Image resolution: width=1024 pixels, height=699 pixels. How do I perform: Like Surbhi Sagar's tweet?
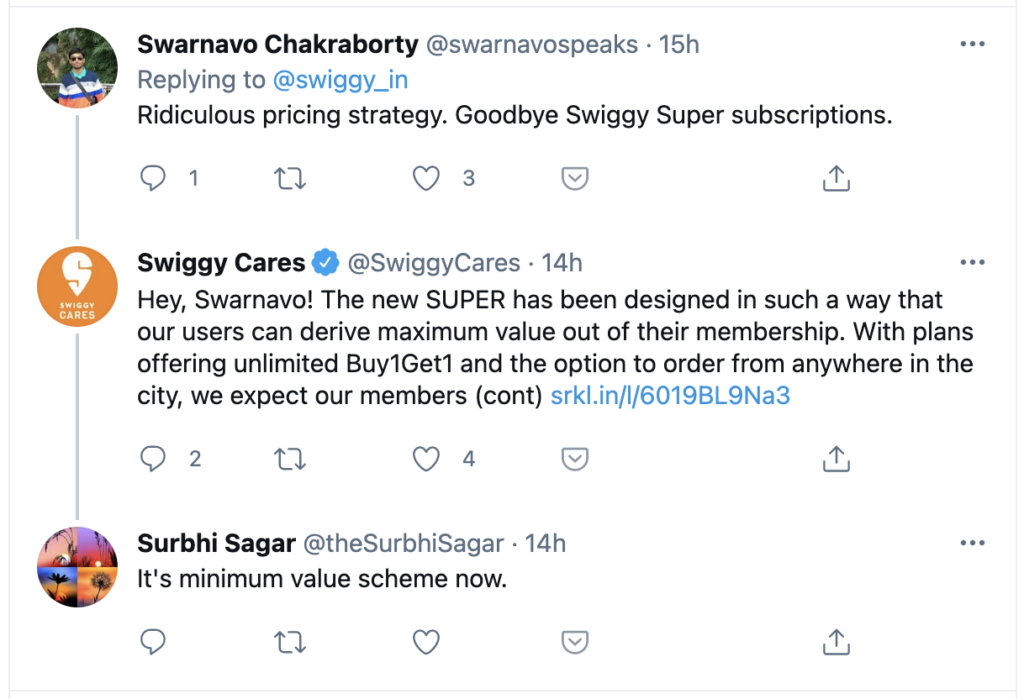pyautogui.click(x=427, y=641)
